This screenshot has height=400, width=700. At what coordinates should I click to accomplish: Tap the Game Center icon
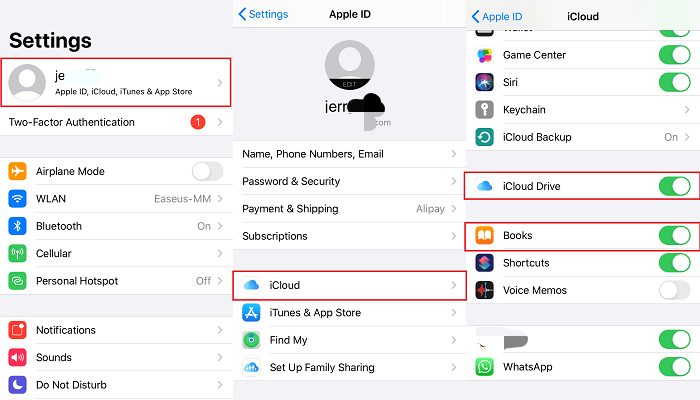(x=485, y=53)
